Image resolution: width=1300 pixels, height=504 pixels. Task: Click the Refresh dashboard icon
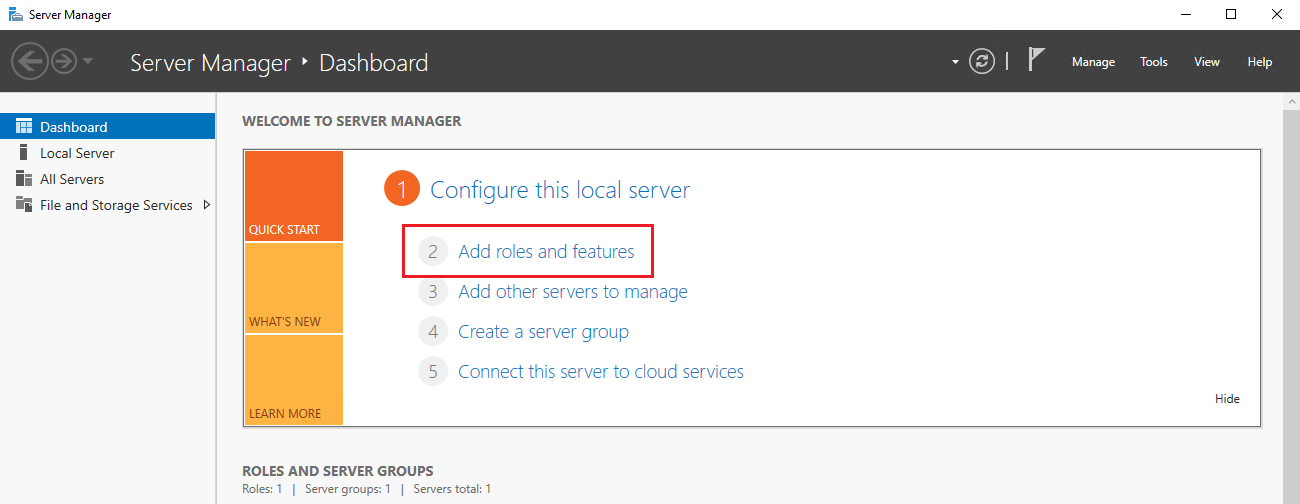(x=983, y=62)
